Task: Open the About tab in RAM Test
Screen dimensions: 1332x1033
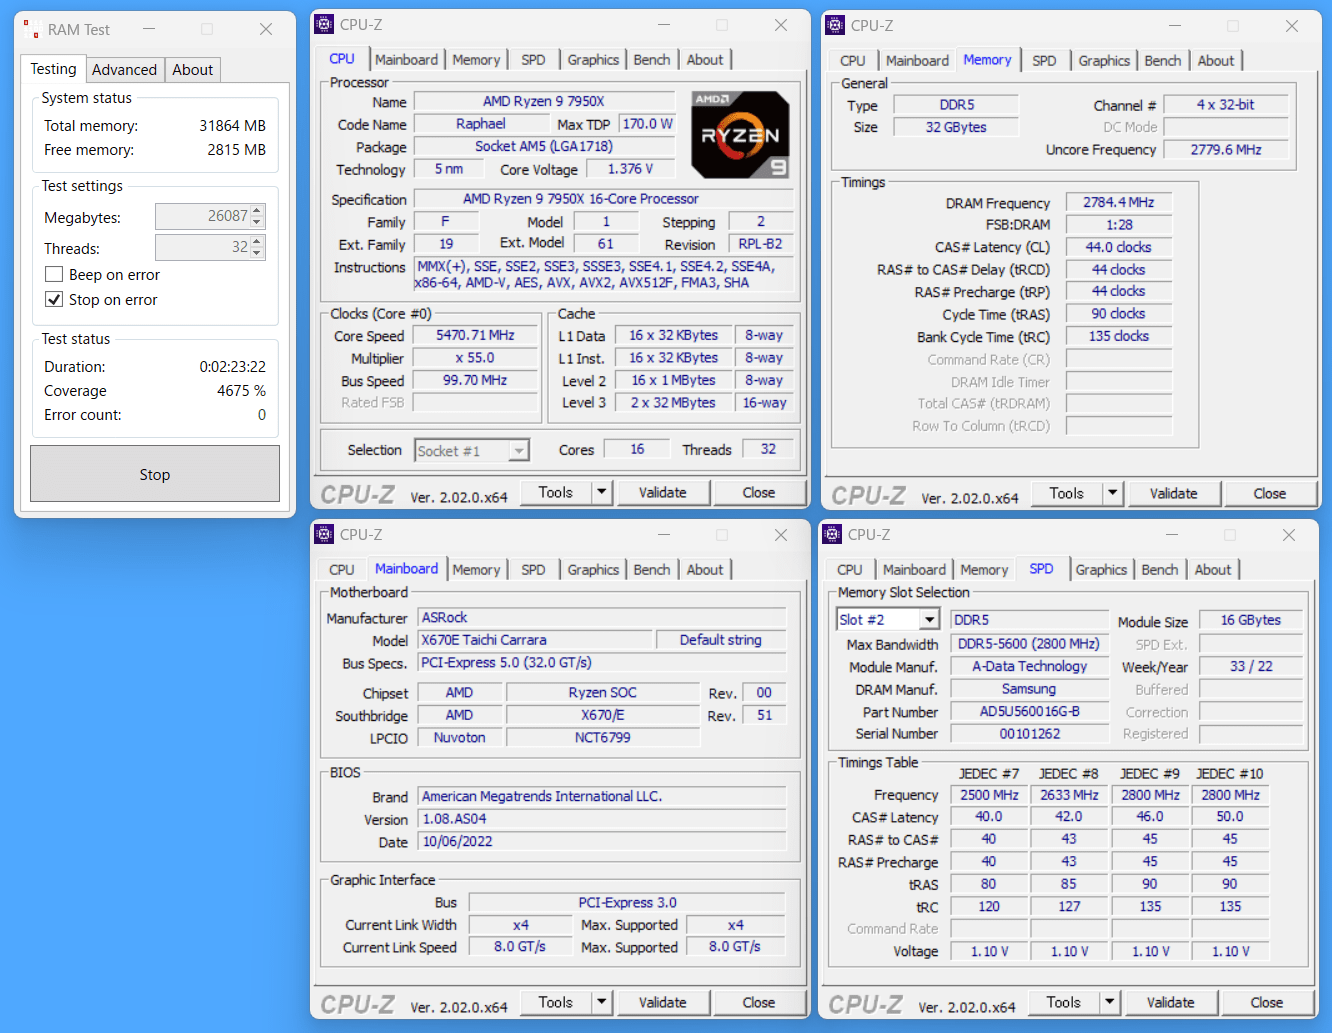Action: (192, 70)
